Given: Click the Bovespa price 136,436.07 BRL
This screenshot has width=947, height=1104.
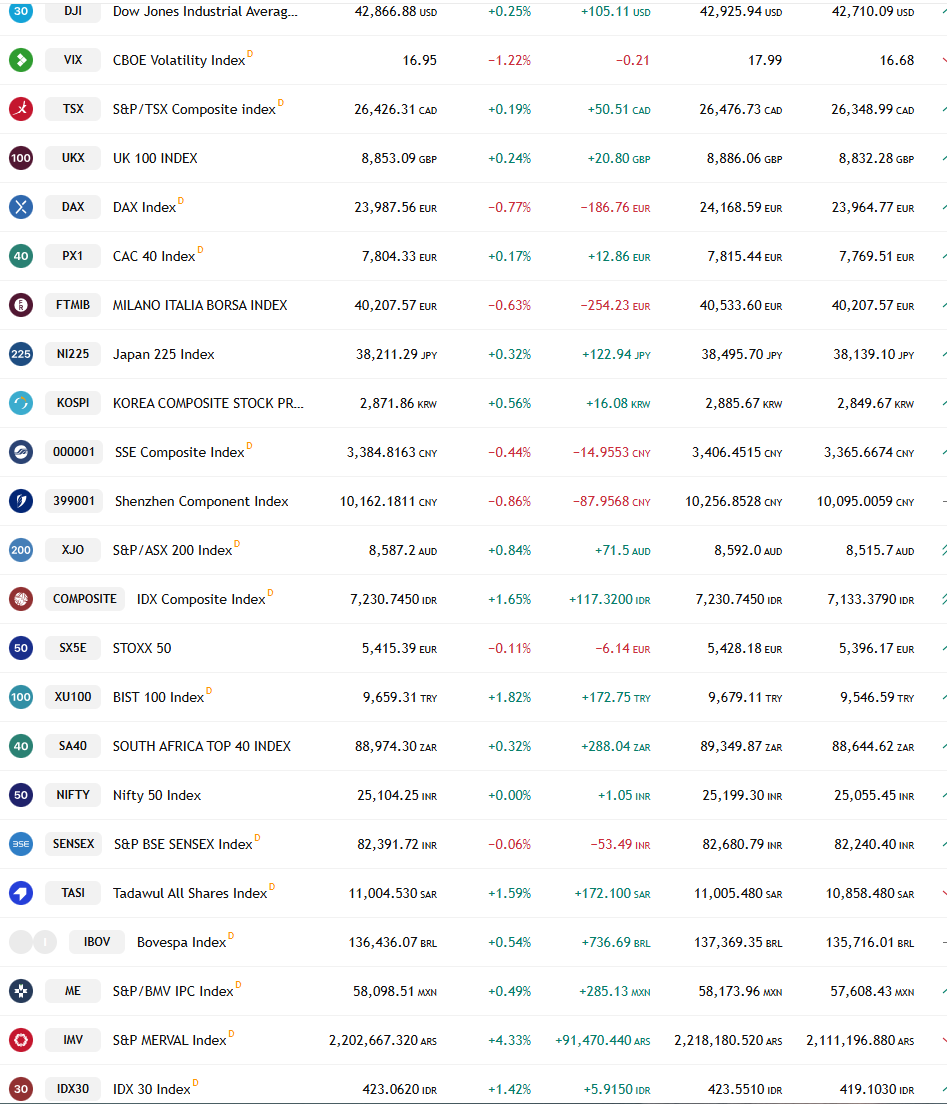Looking at the screenshot, I should click(x=393, y=943).
